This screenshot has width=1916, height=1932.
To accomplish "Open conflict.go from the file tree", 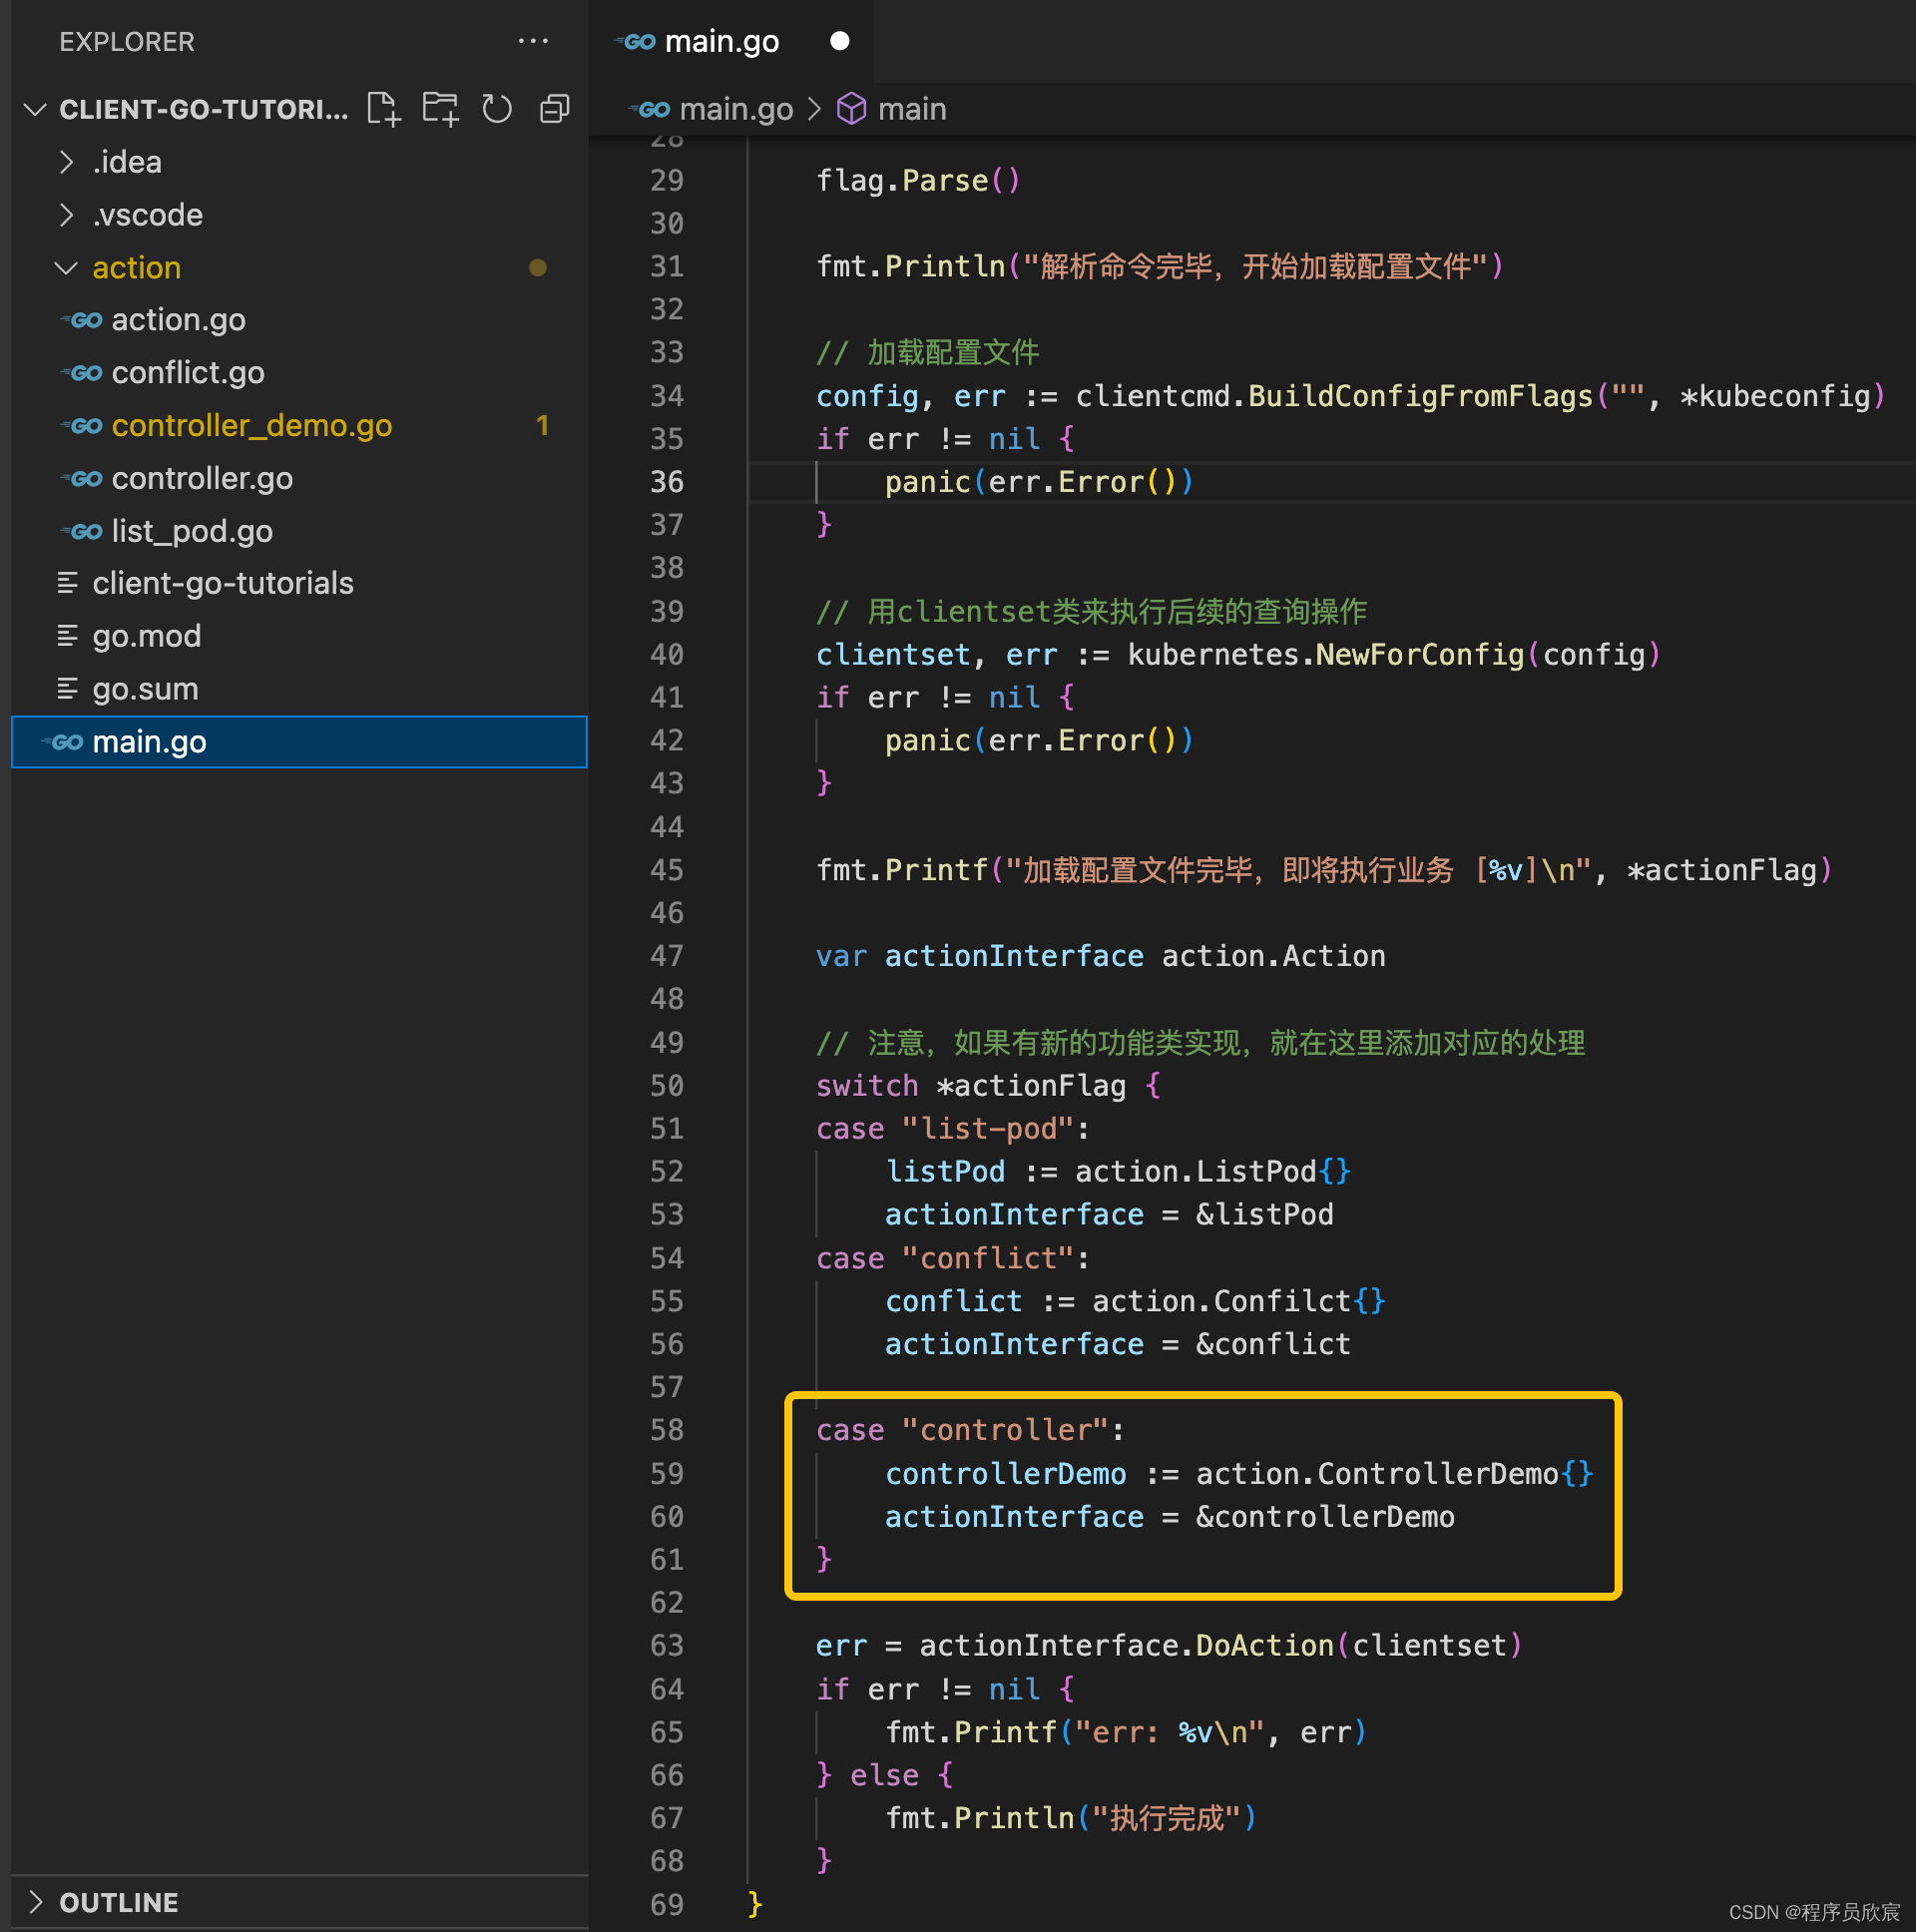I will 188,373.
